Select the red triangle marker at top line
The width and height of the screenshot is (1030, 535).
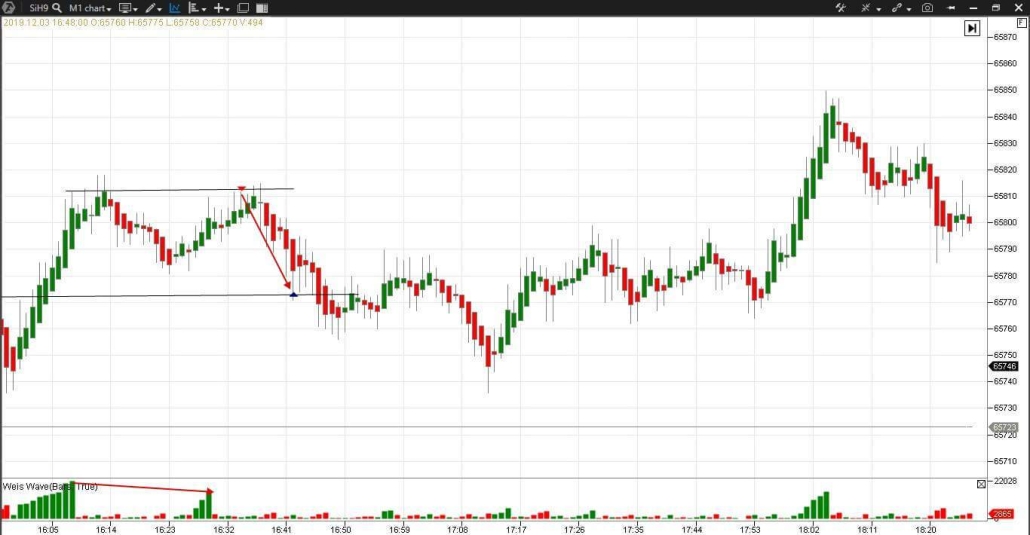(242, 189)
